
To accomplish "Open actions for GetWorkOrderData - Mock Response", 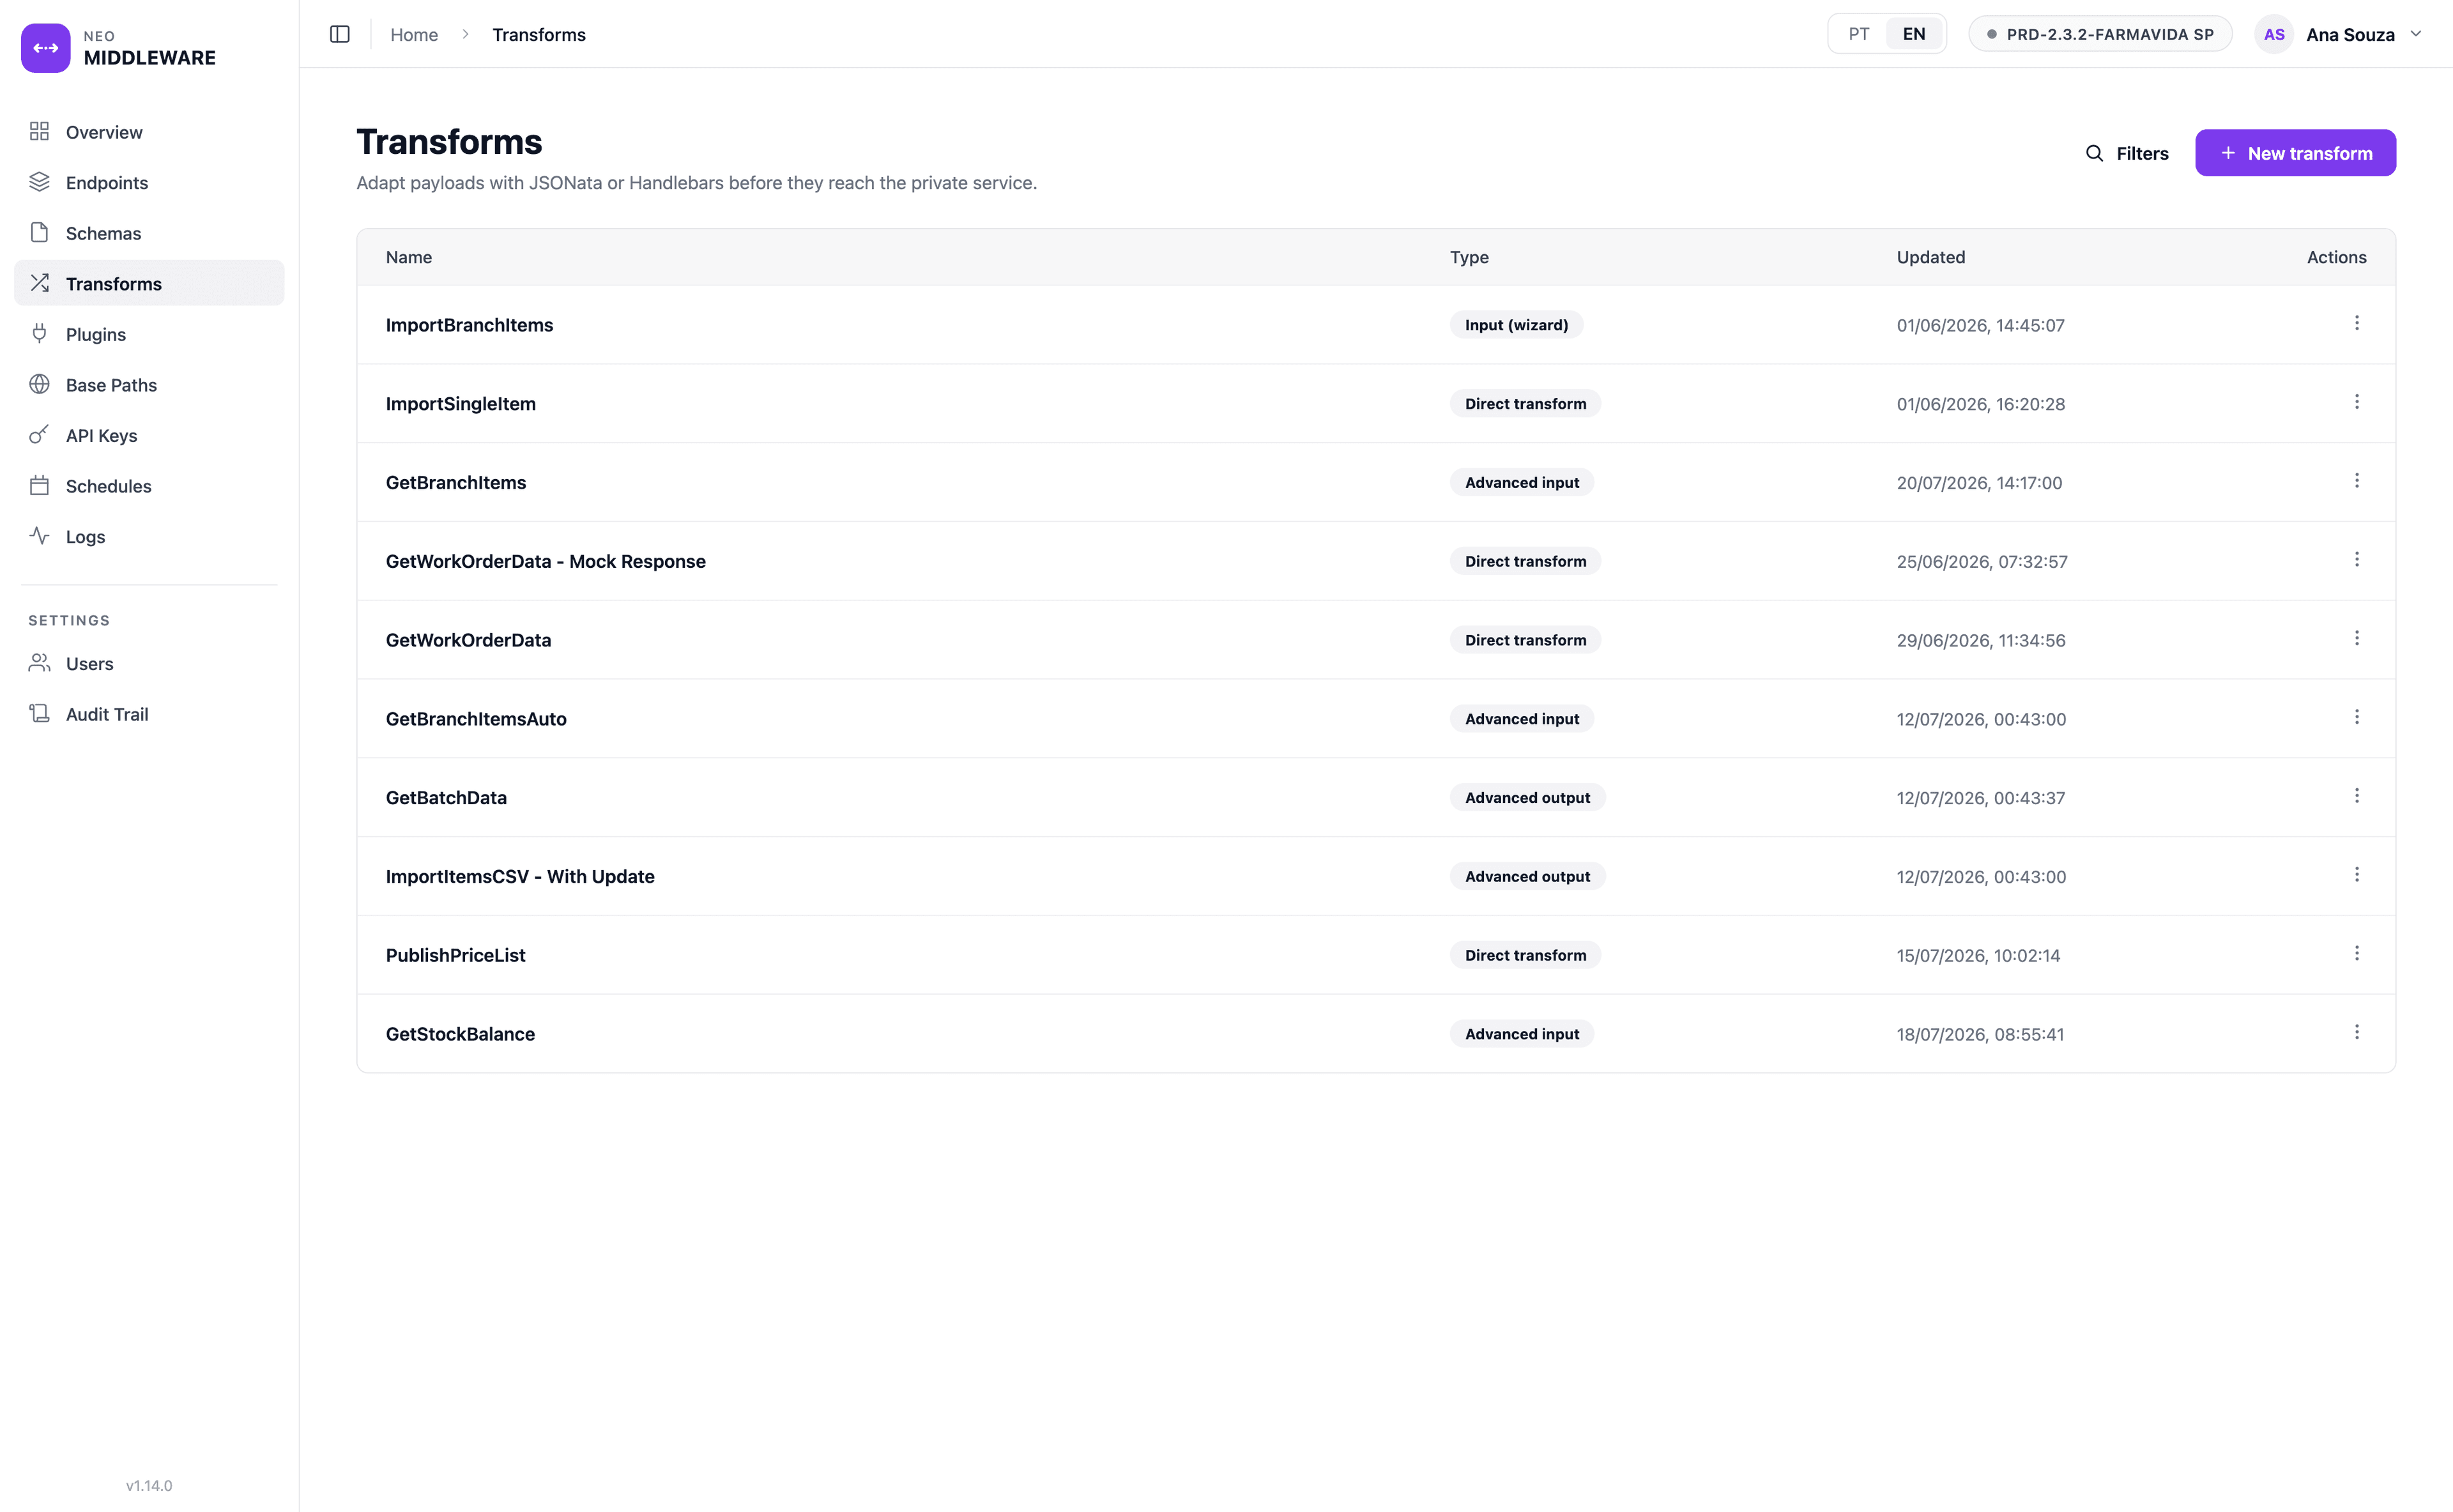I will pyautogui.click(x=2356, y=560).
